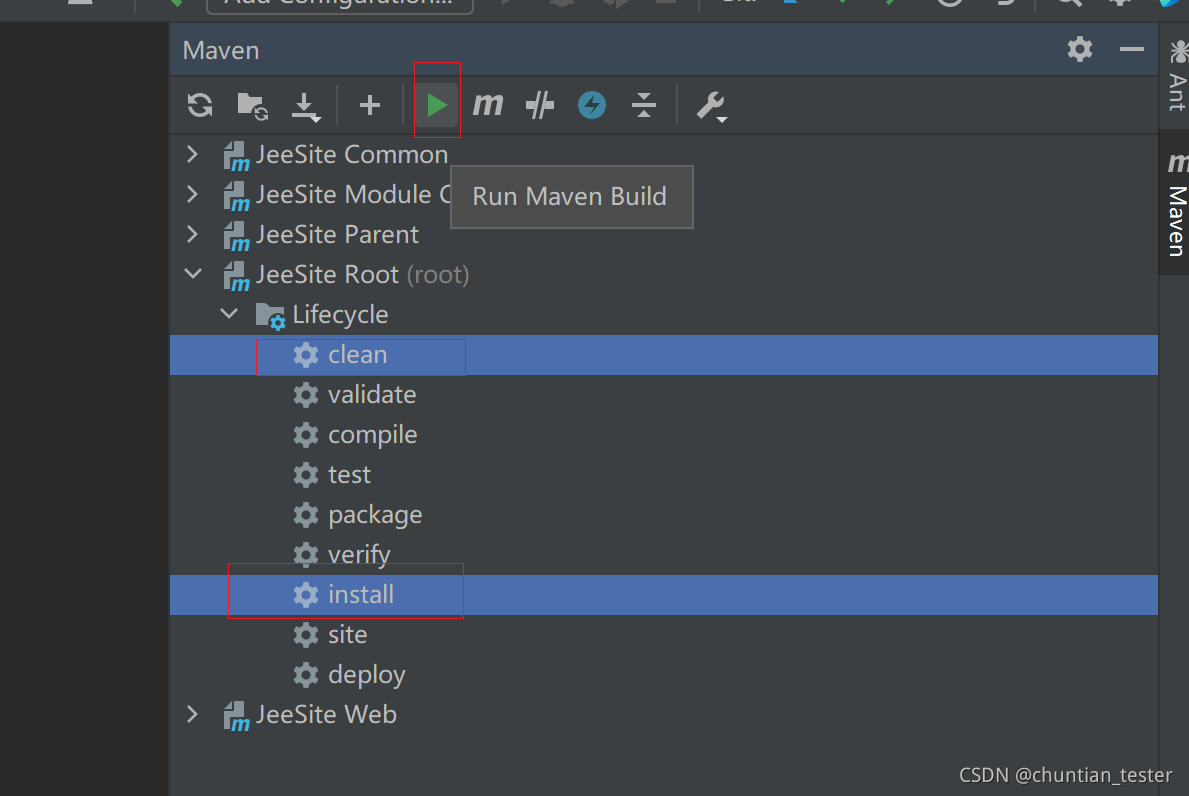Select the clean lifecycle phase
The height and width of the screenshot is (796, 1189).
(x=664, y=355)
